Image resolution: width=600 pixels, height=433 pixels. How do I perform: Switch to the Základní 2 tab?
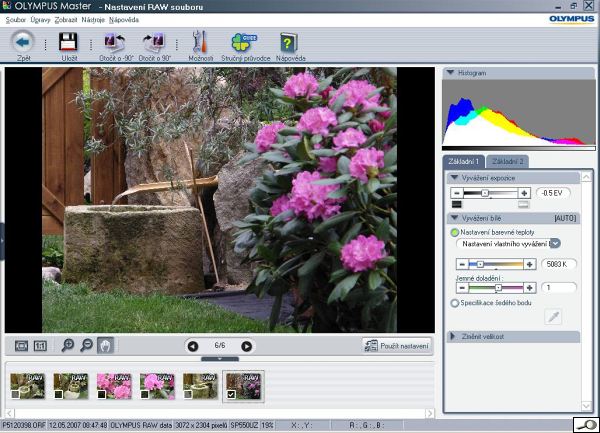[x=509, y=161]
